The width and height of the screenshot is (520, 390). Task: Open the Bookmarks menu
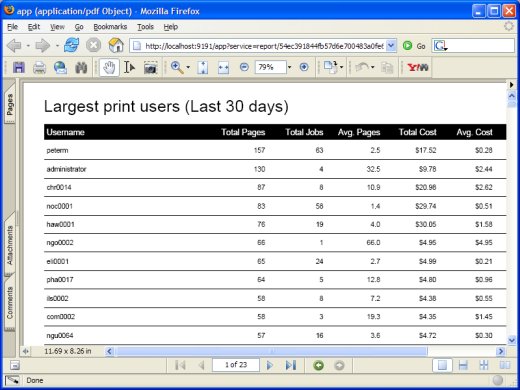(x=110, y=27)
